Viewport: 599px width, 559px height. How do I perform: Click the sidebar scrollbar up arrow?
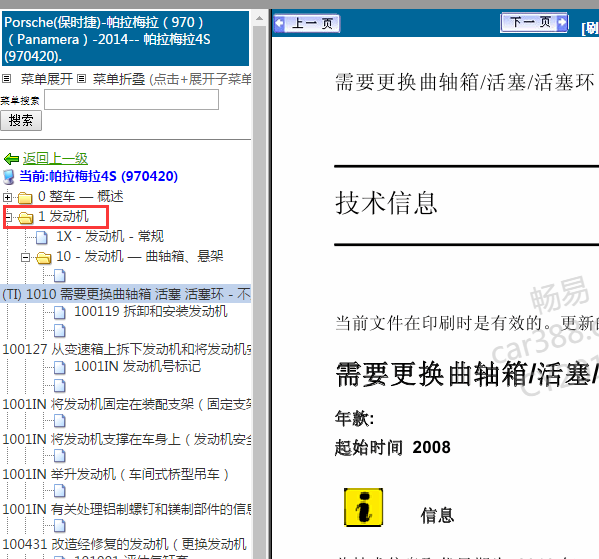[x=259, y=18]
